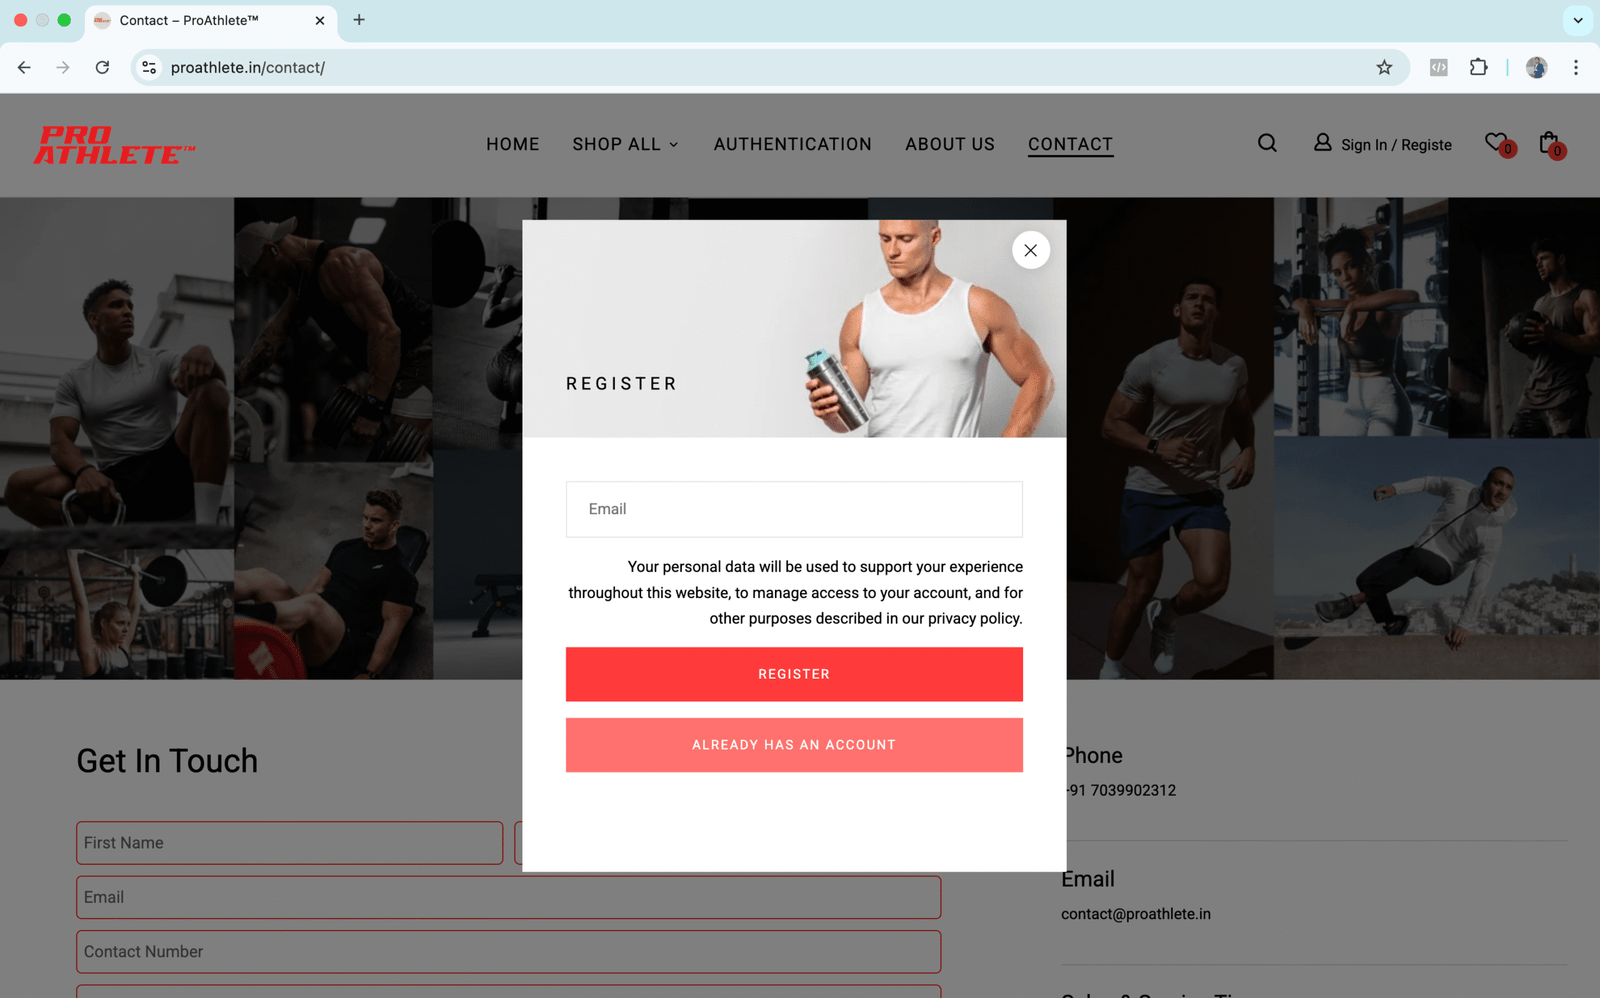
Task: Close the Register popup with the X icon
Action: [x=1030, y=250]
